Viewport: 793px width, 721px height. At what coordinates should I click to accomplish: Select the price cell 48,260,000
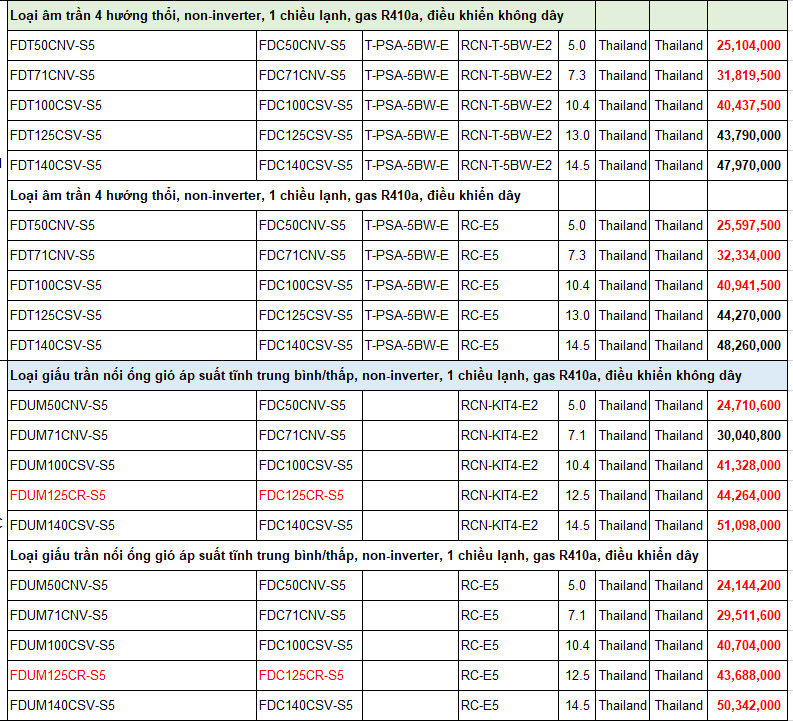tap(748, 346)
